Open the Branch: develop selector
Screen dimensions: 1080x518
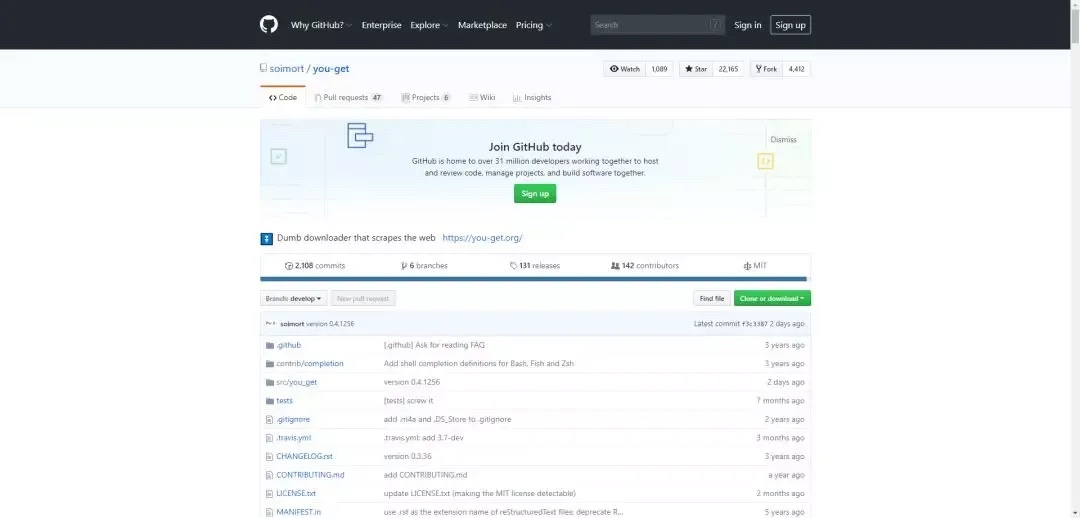293,299
